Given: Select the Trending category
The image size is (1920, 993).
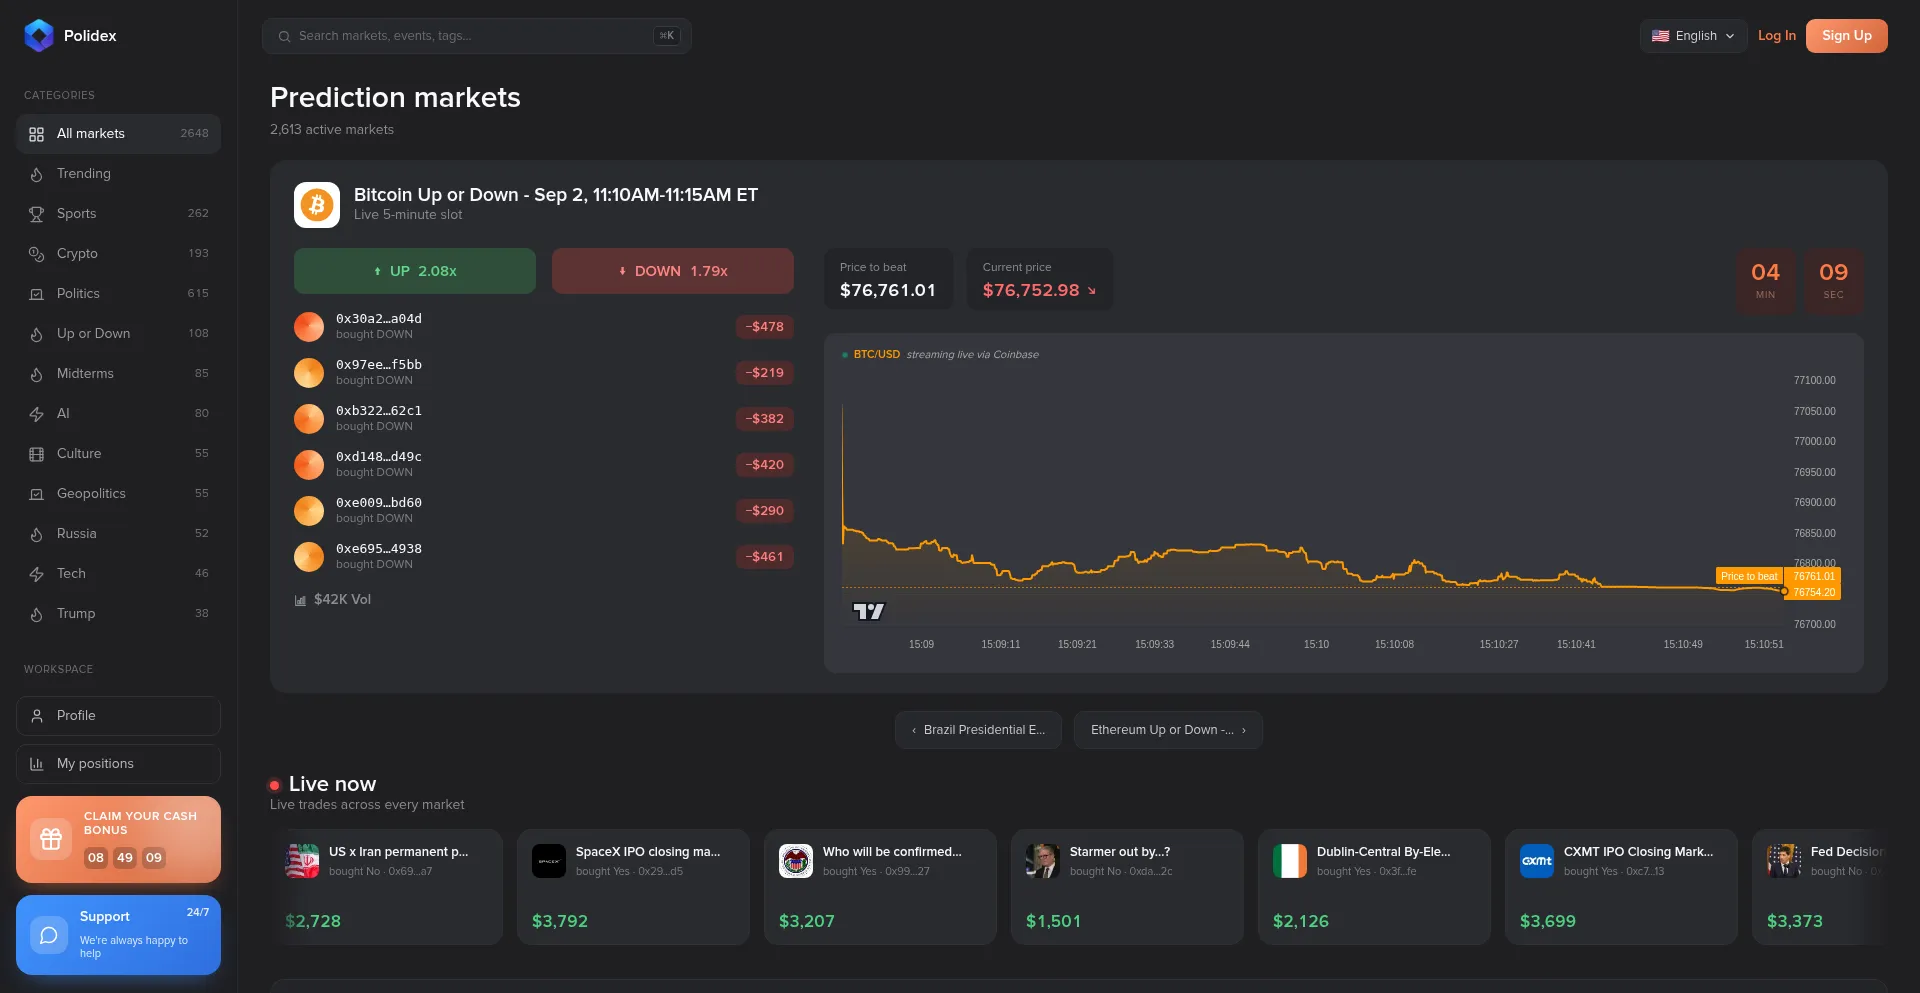Looking at the screenshot, I should [118, 174].
